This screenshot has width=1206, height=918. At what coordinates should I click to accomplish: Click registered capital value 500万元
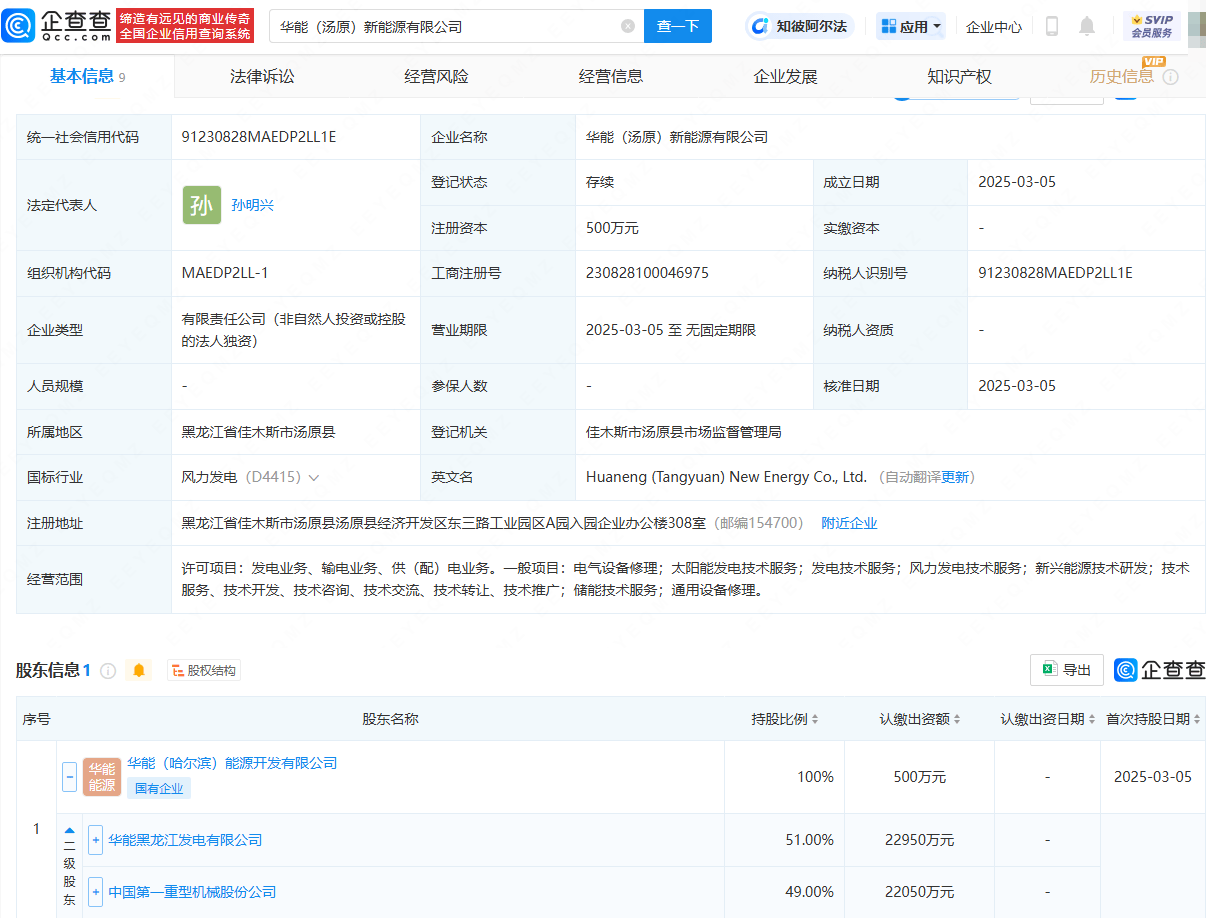pyautogui.click(x=612, y=228)
